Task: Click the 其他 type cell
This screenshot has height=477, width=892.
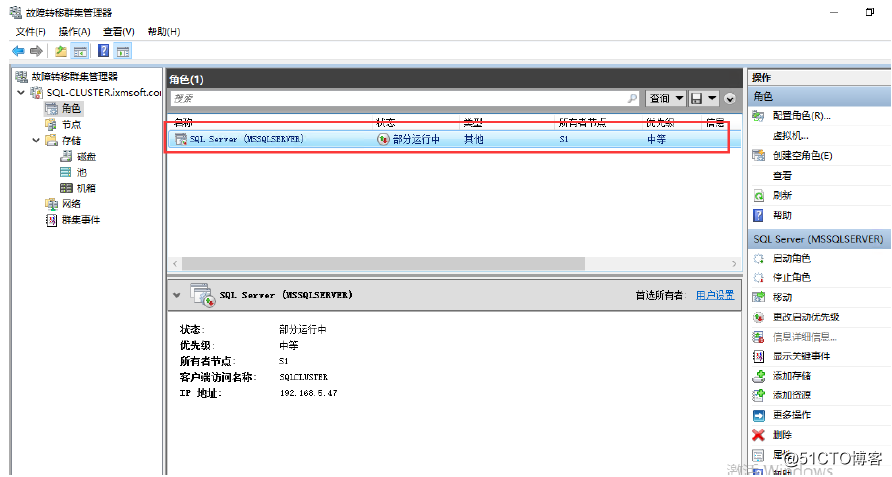Action: pos(473,139)
